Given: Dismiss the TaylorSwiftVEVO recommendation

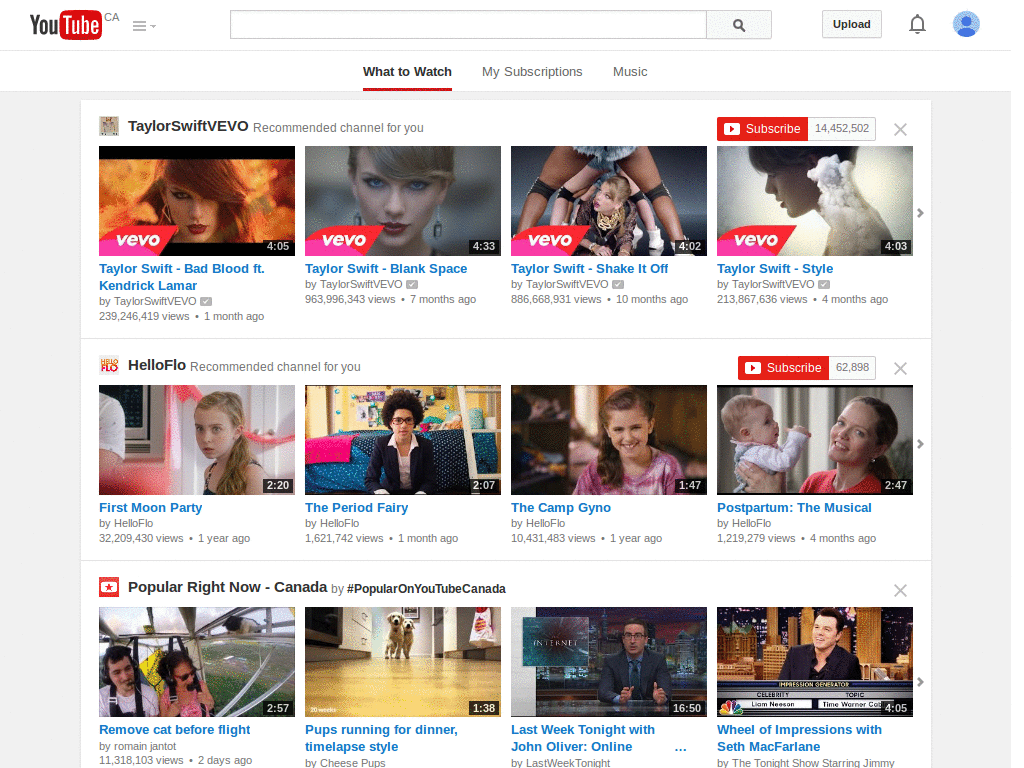Looking at the screenshot, I should 901,129.
